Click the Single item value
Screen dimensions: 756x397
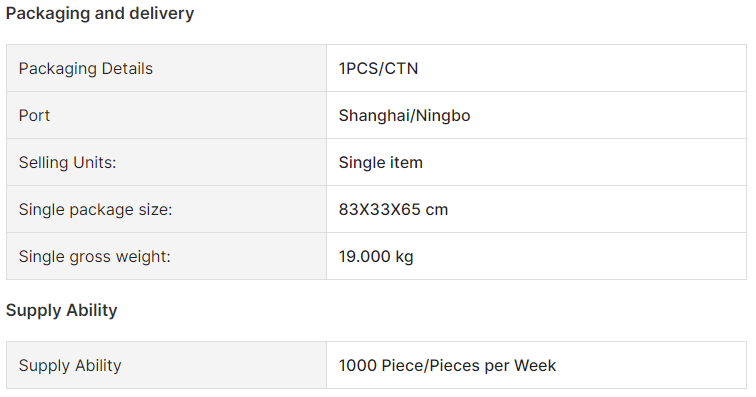pos(381,163)
